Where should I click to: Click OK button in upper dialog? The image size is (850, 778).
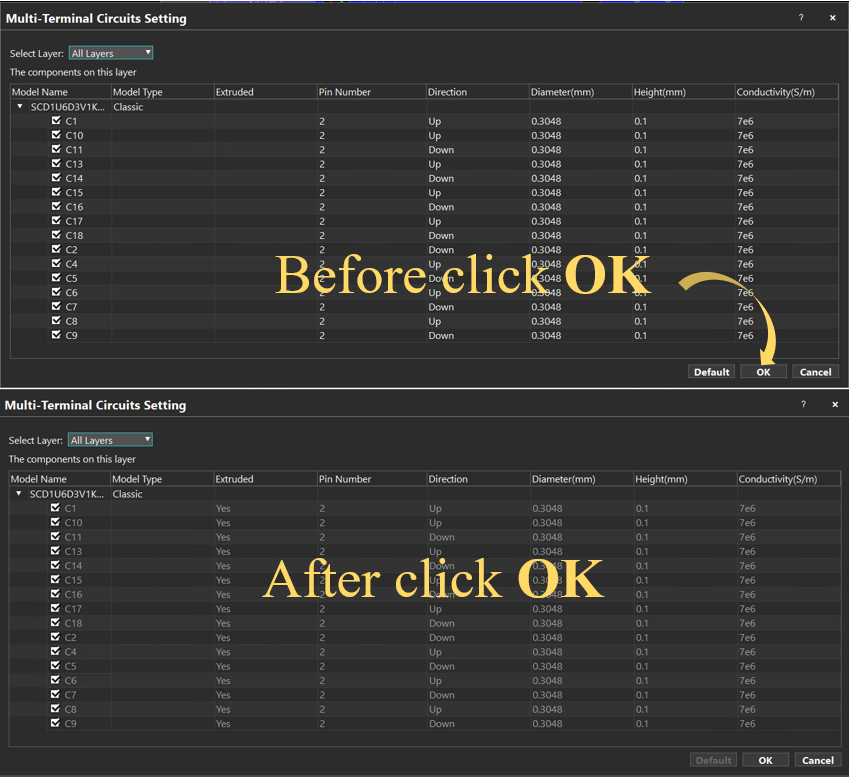tap(763, 372)
